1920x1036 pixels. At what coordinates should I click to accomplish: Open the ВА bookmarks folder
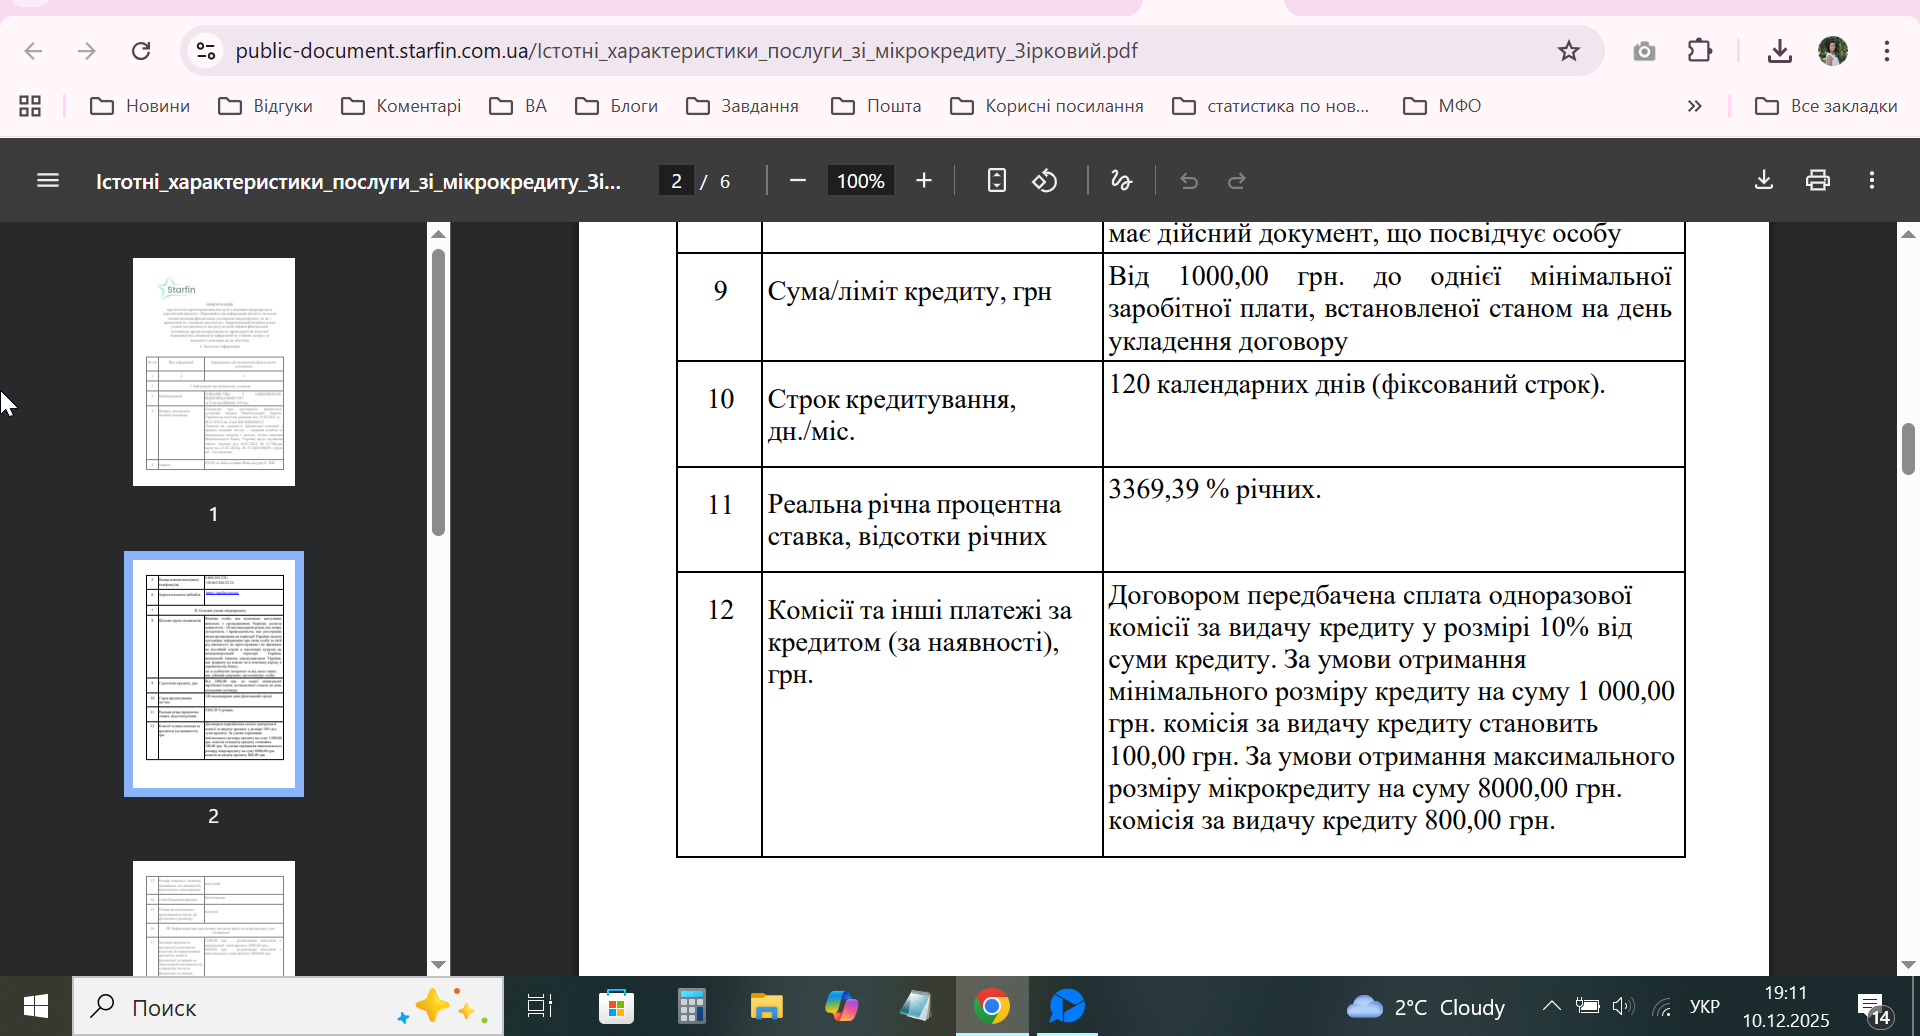click(x=518, y=106)
